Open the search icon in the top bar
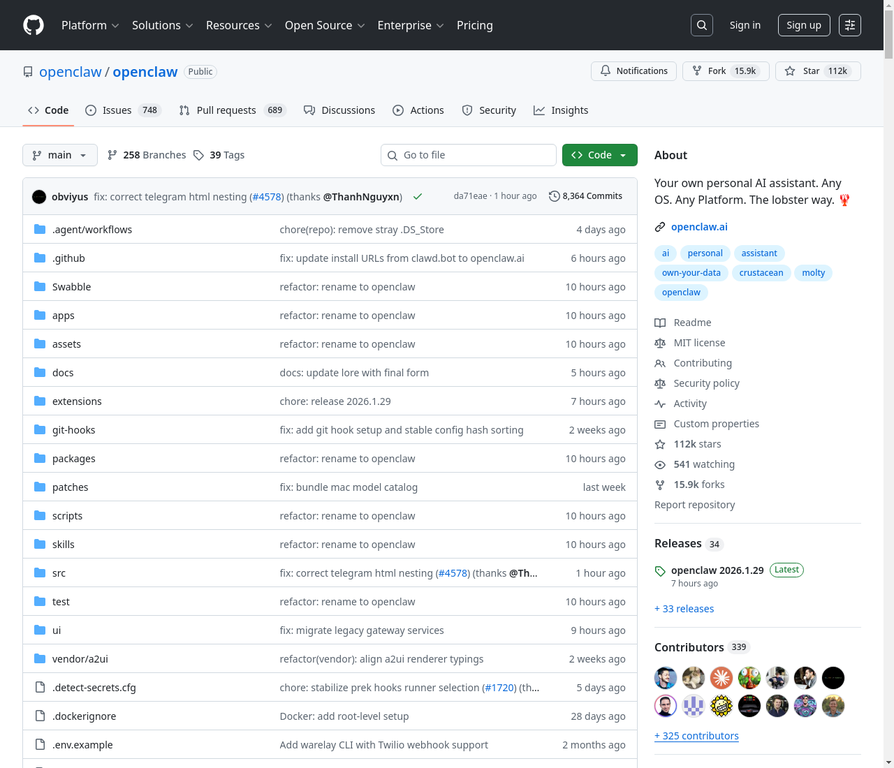Image resolution: width=894 pixels, height=768 pixels. point(701,25)
